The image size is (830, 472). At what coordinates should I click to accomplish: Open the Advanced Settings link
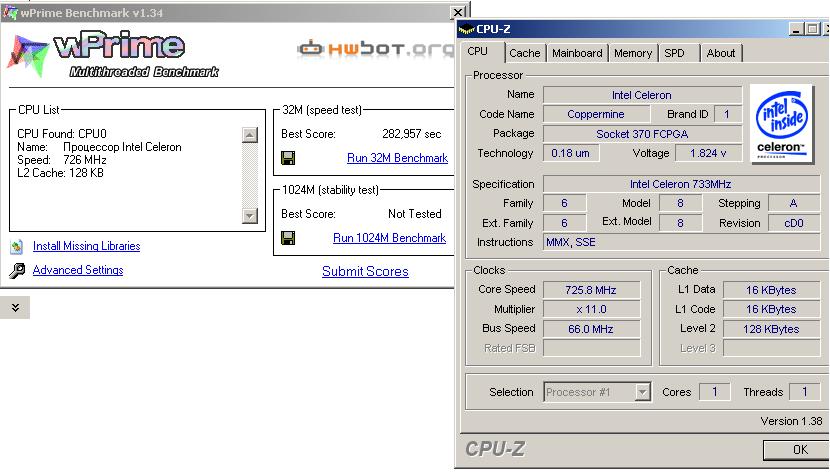click(78, 270)
